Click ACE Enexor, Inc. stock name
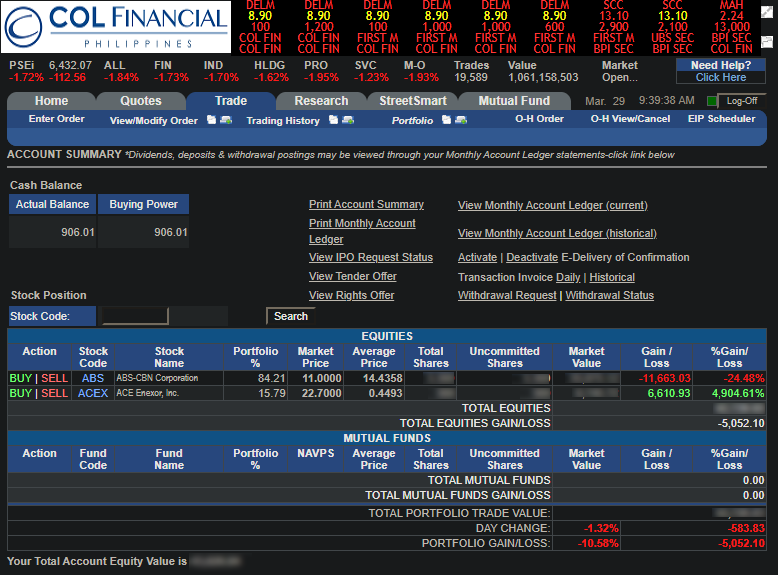The height and width of the screenshot is (575, 778). (147, 393)
